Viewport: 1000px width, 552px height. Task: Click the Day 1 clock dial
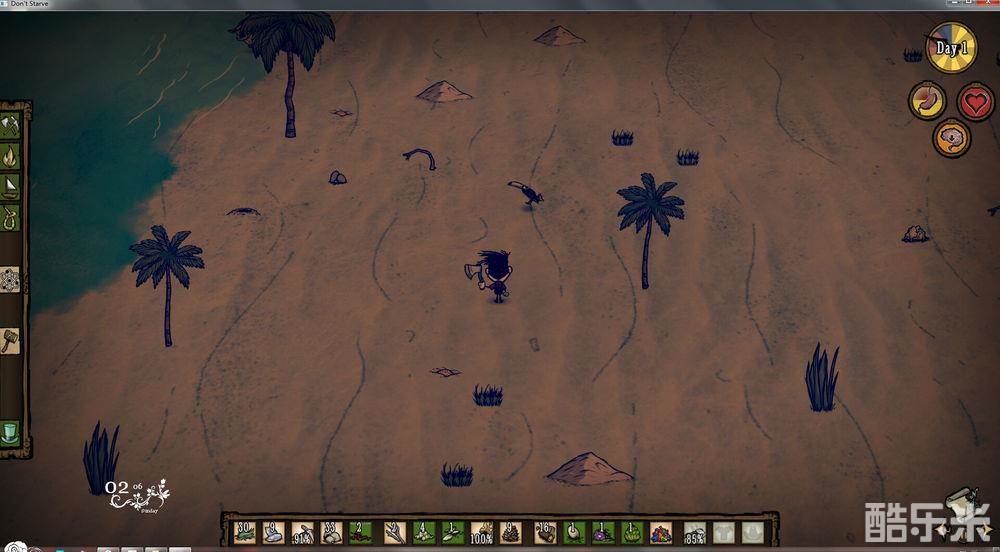tap(950, 48)
